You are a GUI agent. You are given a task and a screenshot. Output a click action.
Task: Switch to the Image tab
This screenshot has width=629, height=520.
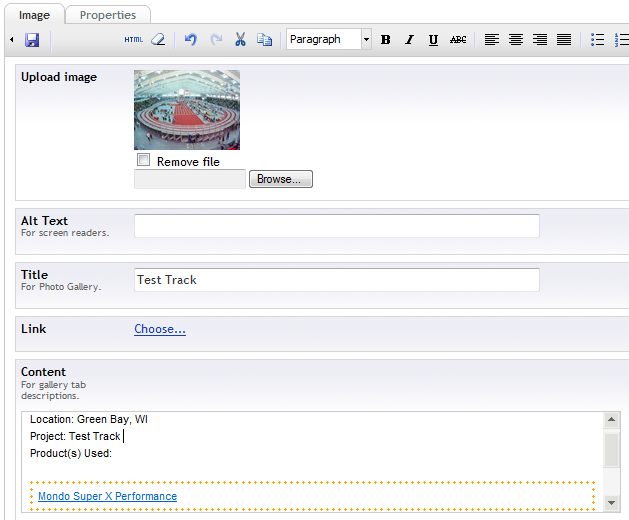pyautogui.click(x=34, y=15)
